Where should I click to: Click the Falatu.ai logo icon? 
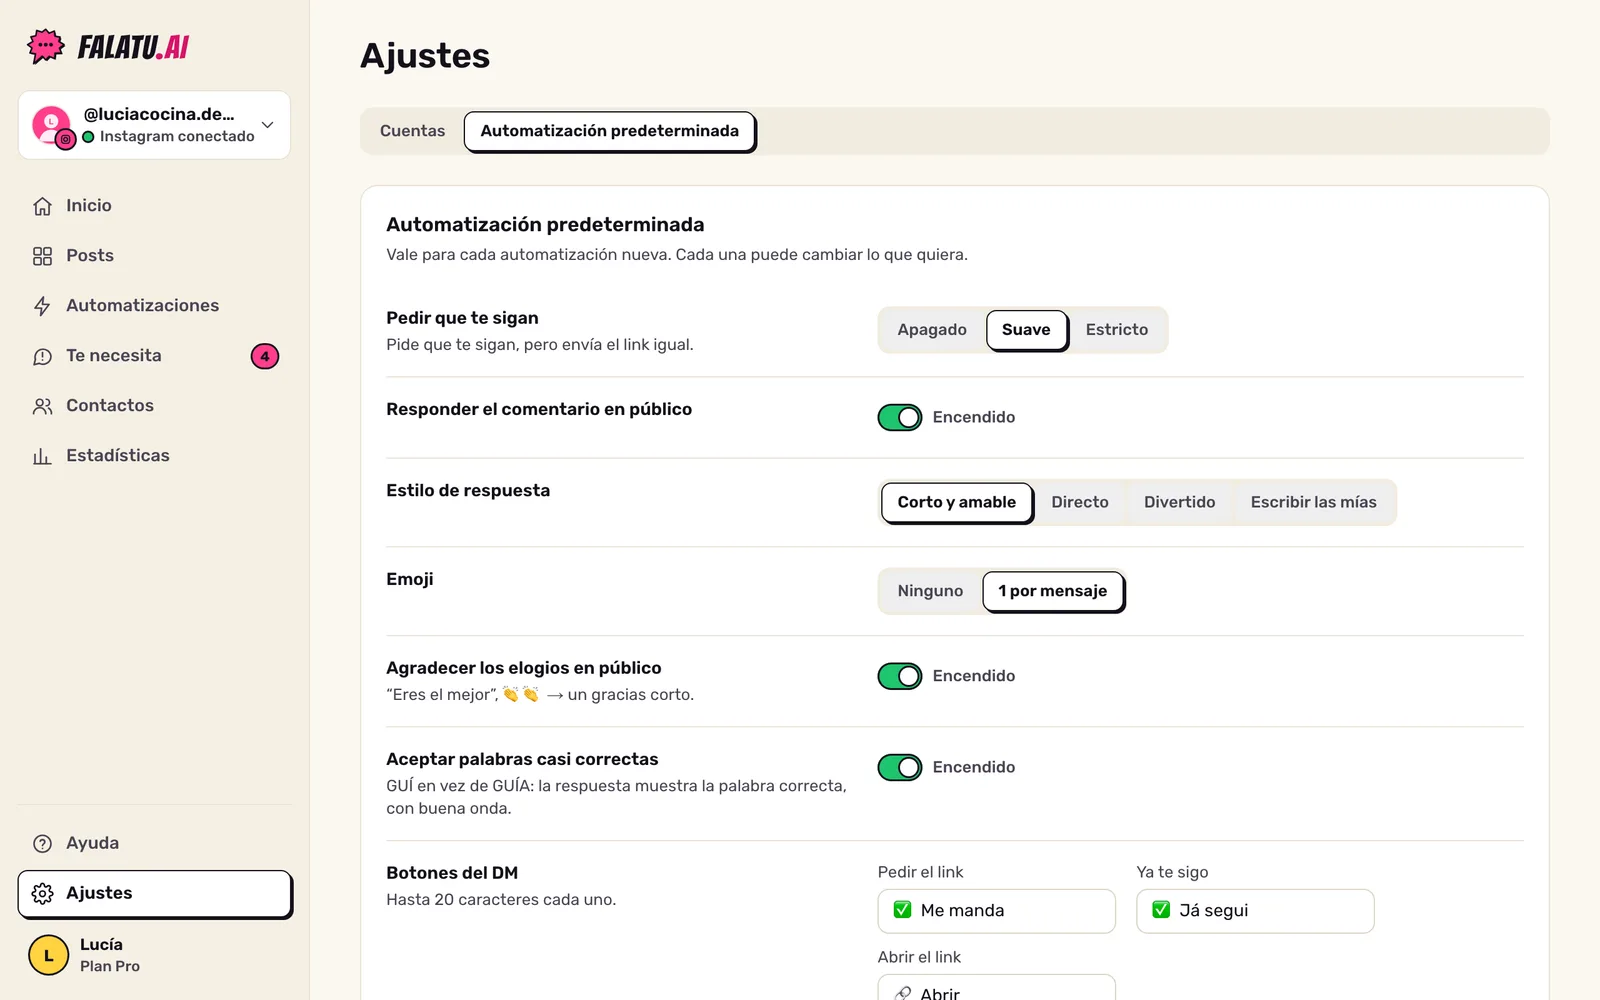tap(46, 46)
